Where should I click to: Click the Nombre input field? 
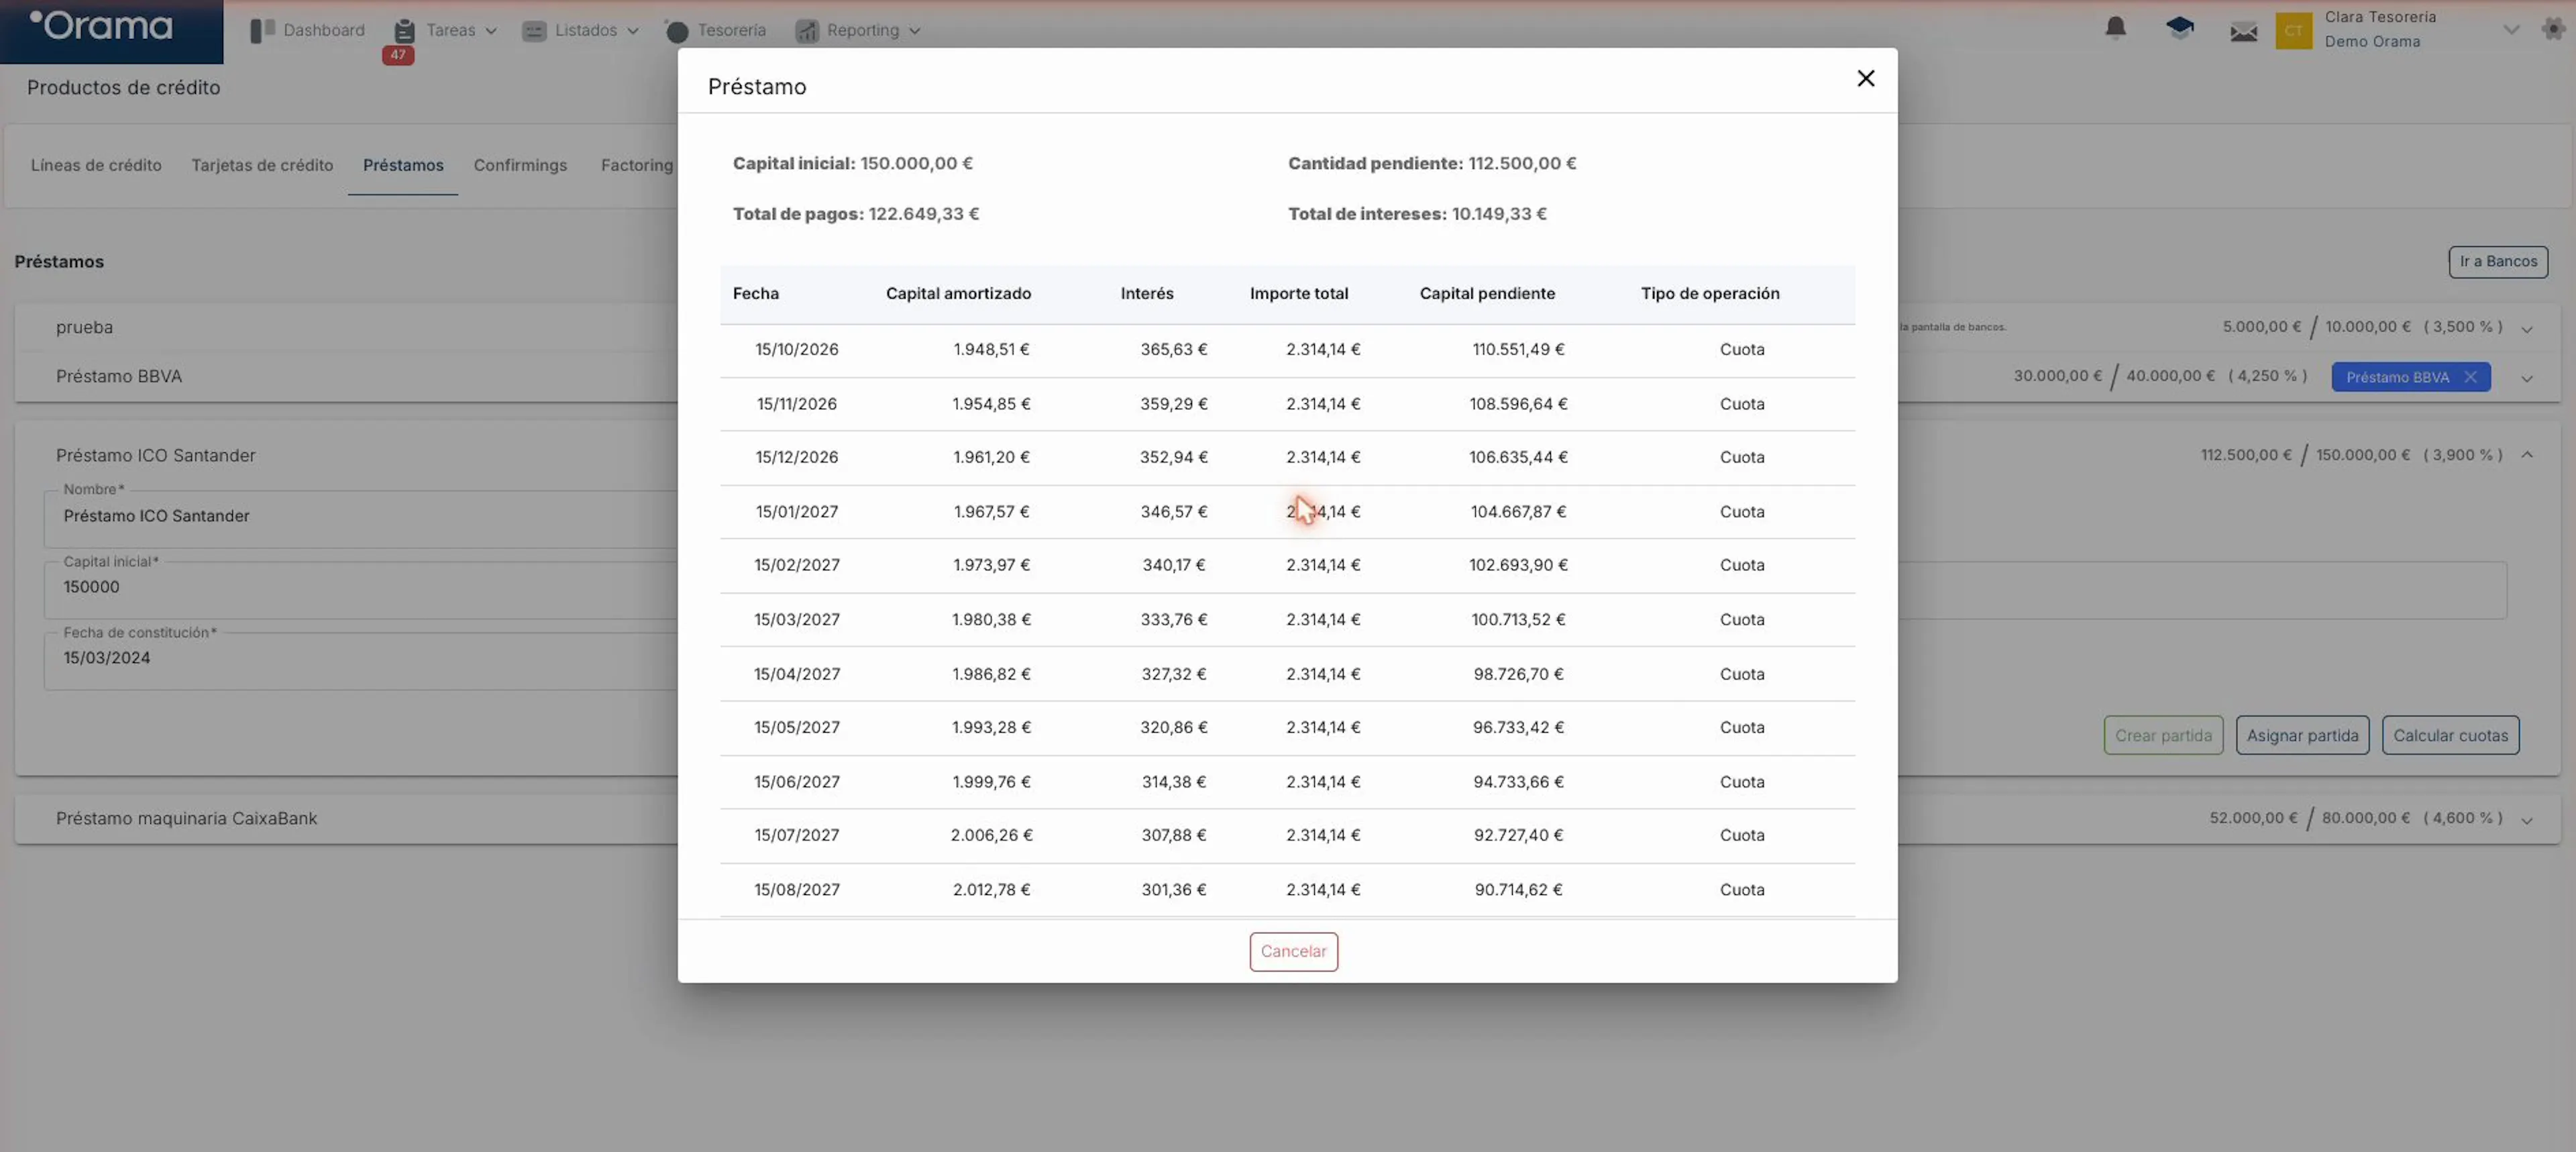tap(360, 518)
